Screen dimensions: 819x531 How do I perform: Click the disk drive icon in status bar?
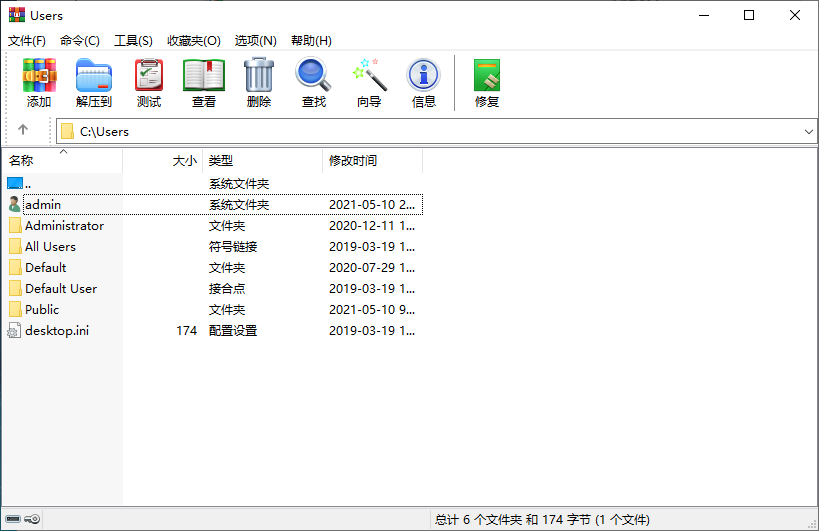[x=13, y=519]
